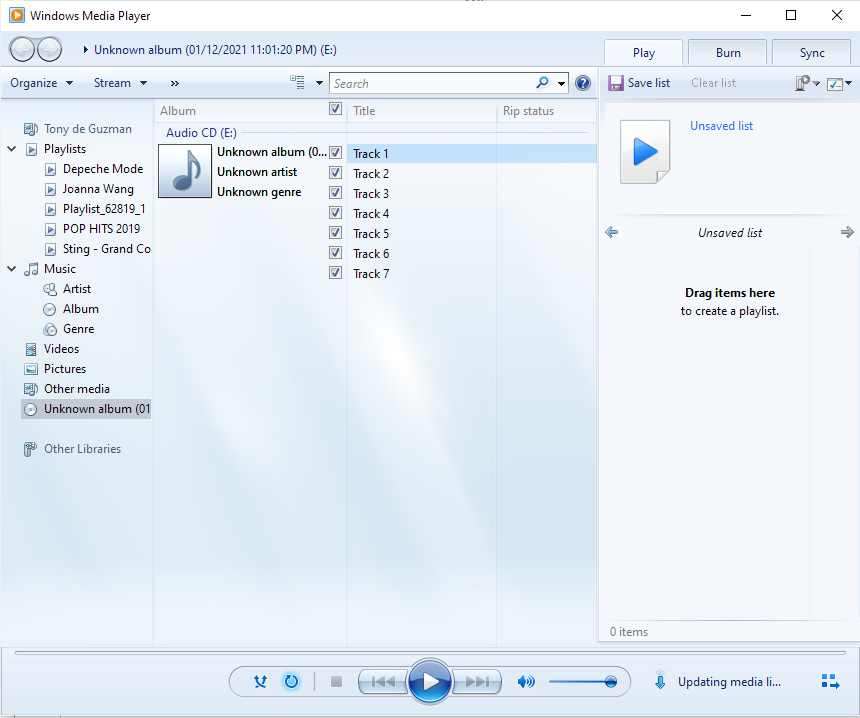
Task: Mute the speaker volume icon
Action: click(526, 682)
